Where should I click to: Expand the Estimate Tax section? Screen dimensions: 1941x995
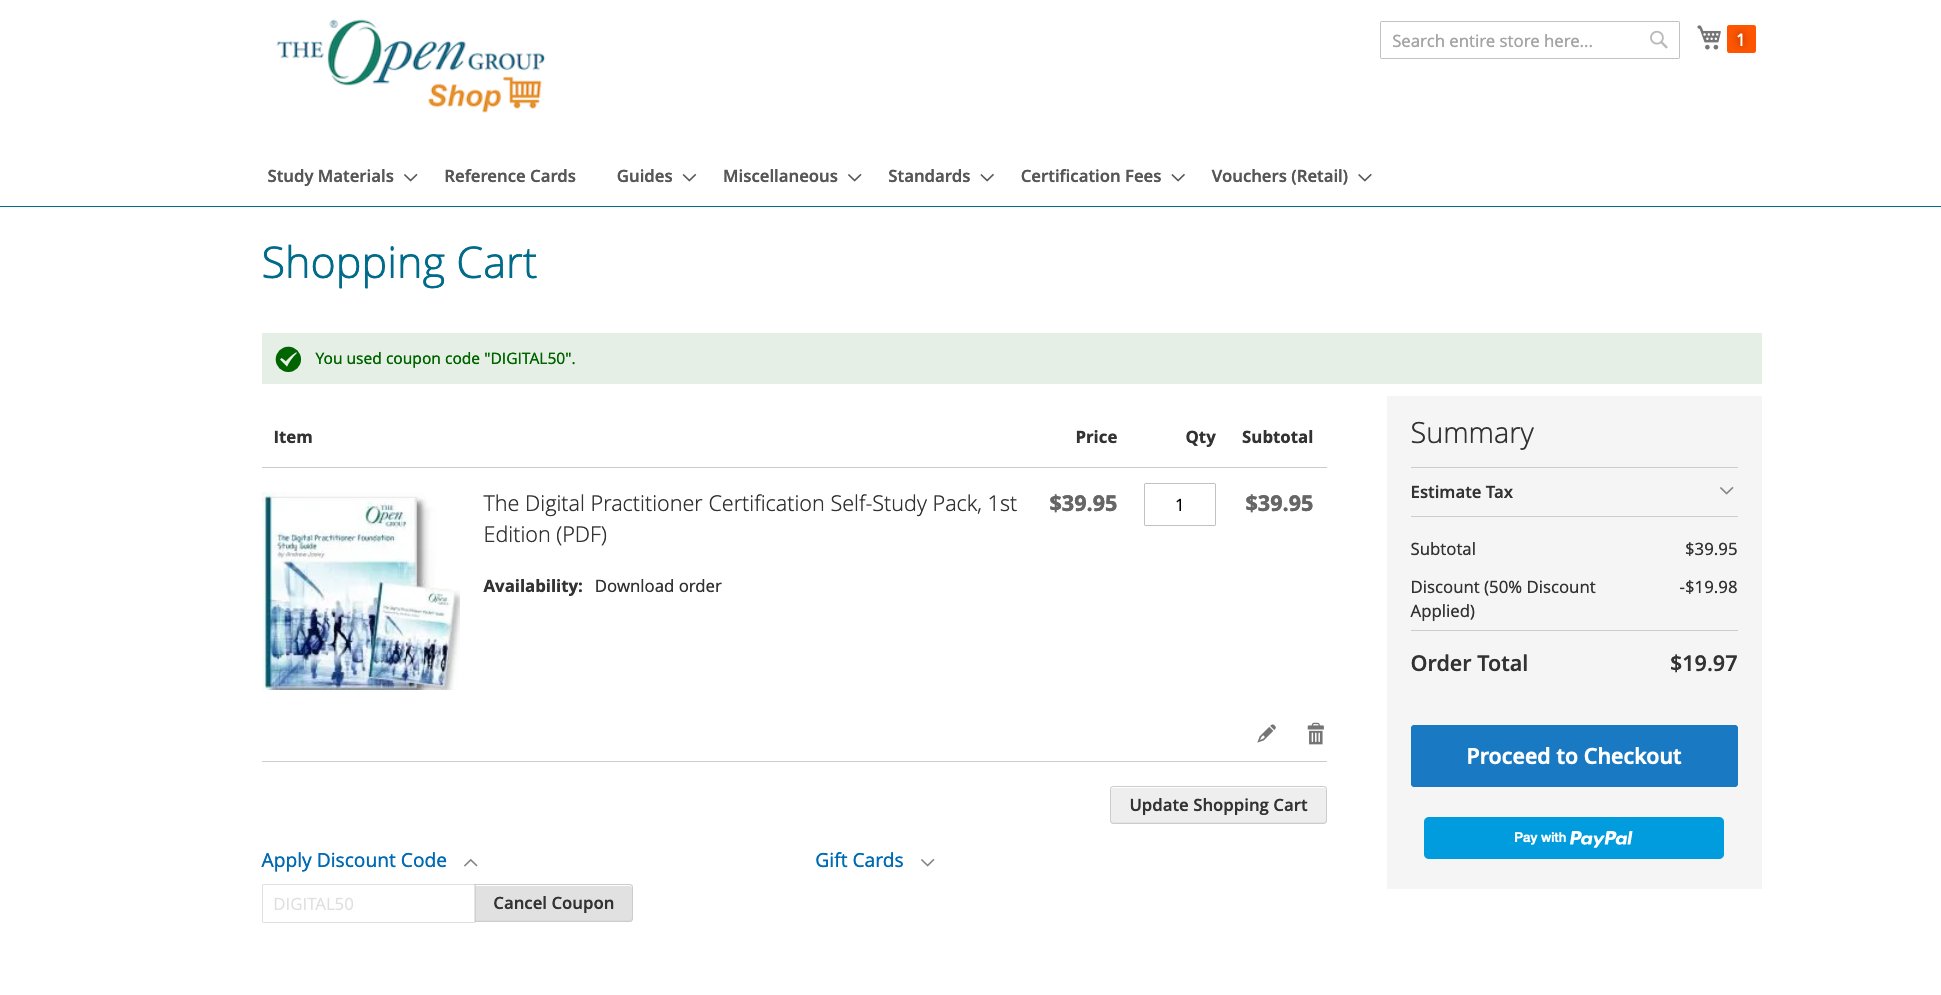coord(1574,492)
